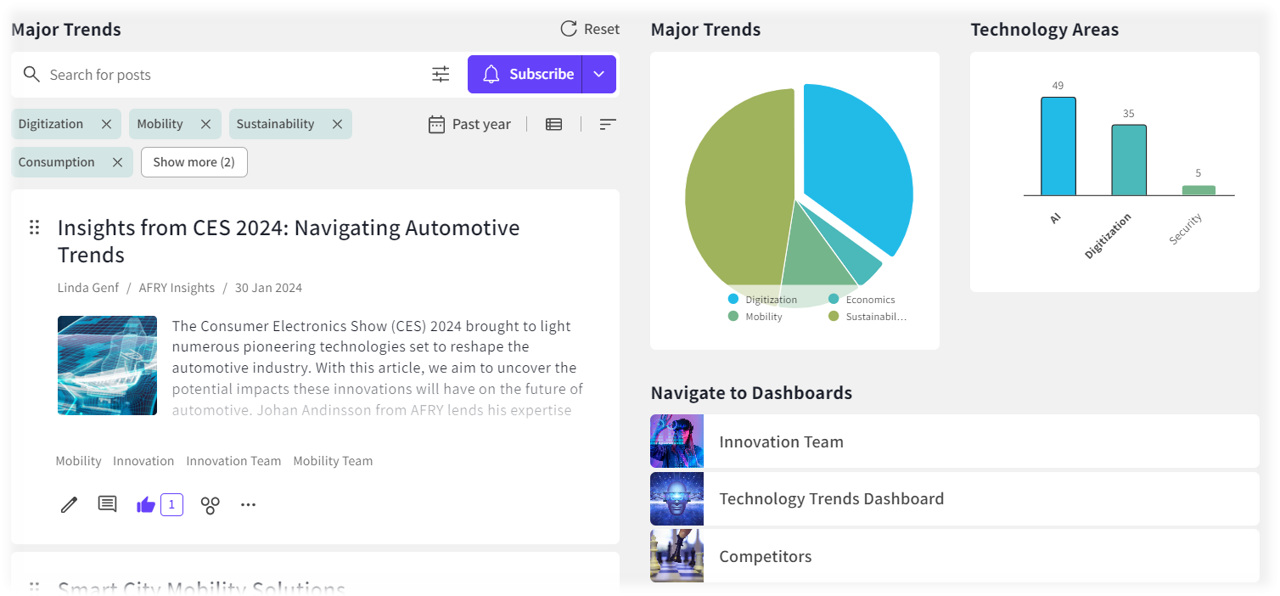Edit the CES 2024 post with the pencil icon
The width and height of the screenshot is (1280, 596).
68,504
